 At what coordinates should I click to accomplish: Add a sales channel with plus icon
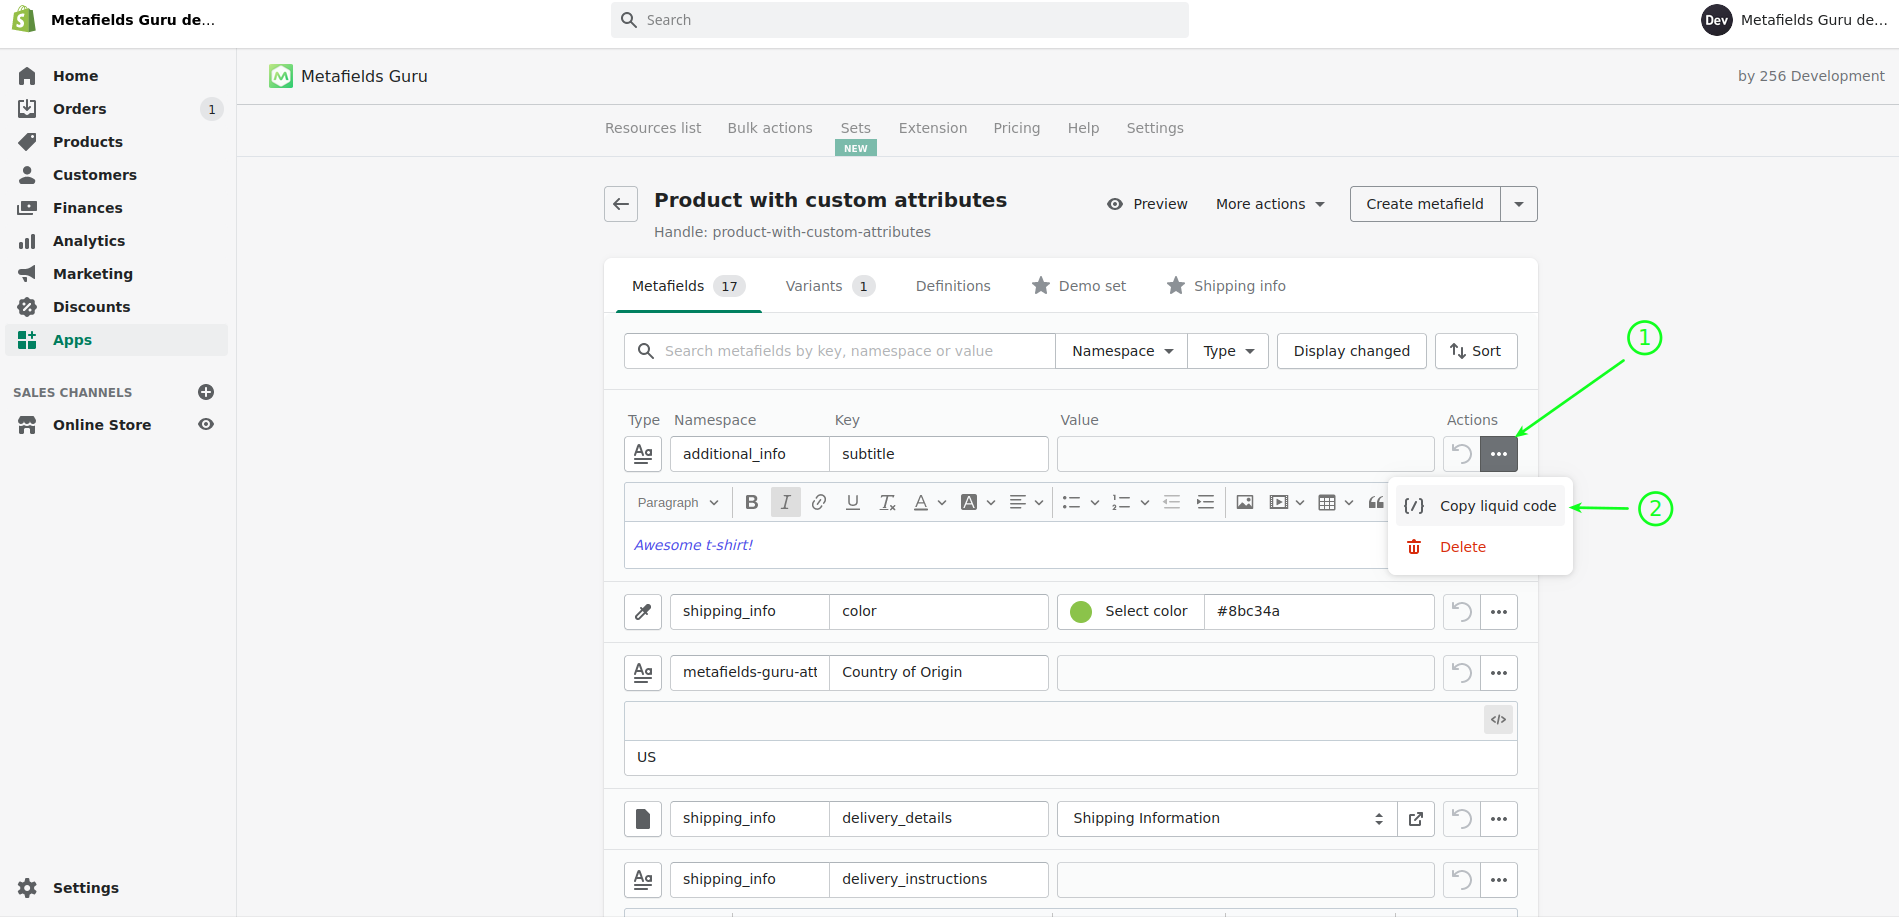coord(206,392)
